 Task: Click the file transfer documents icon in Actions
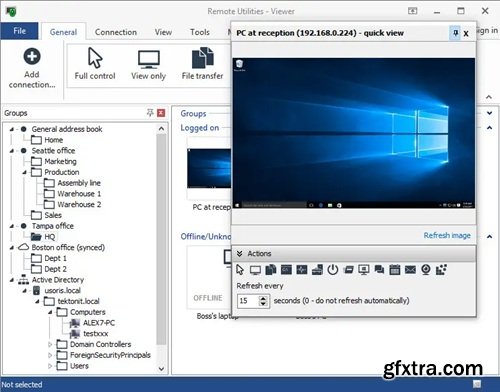tap(271, 270)
